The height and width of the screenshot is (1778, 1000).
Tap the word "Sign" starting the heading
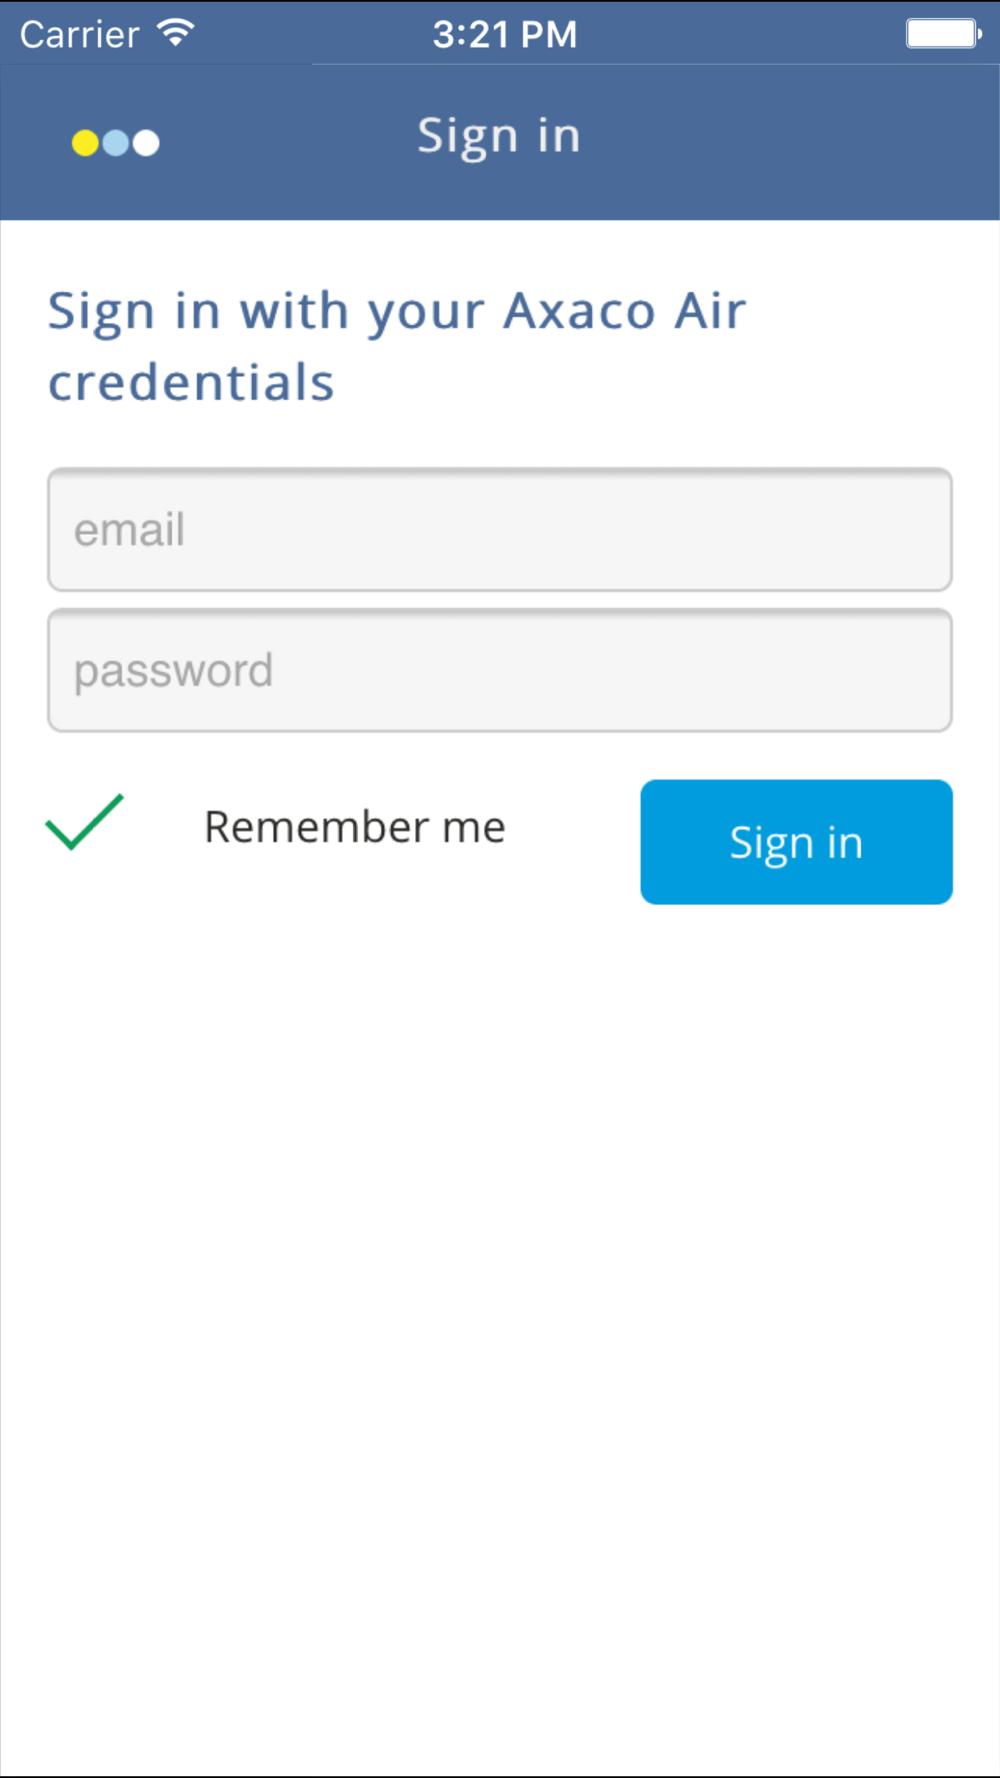tap(102, 311)
